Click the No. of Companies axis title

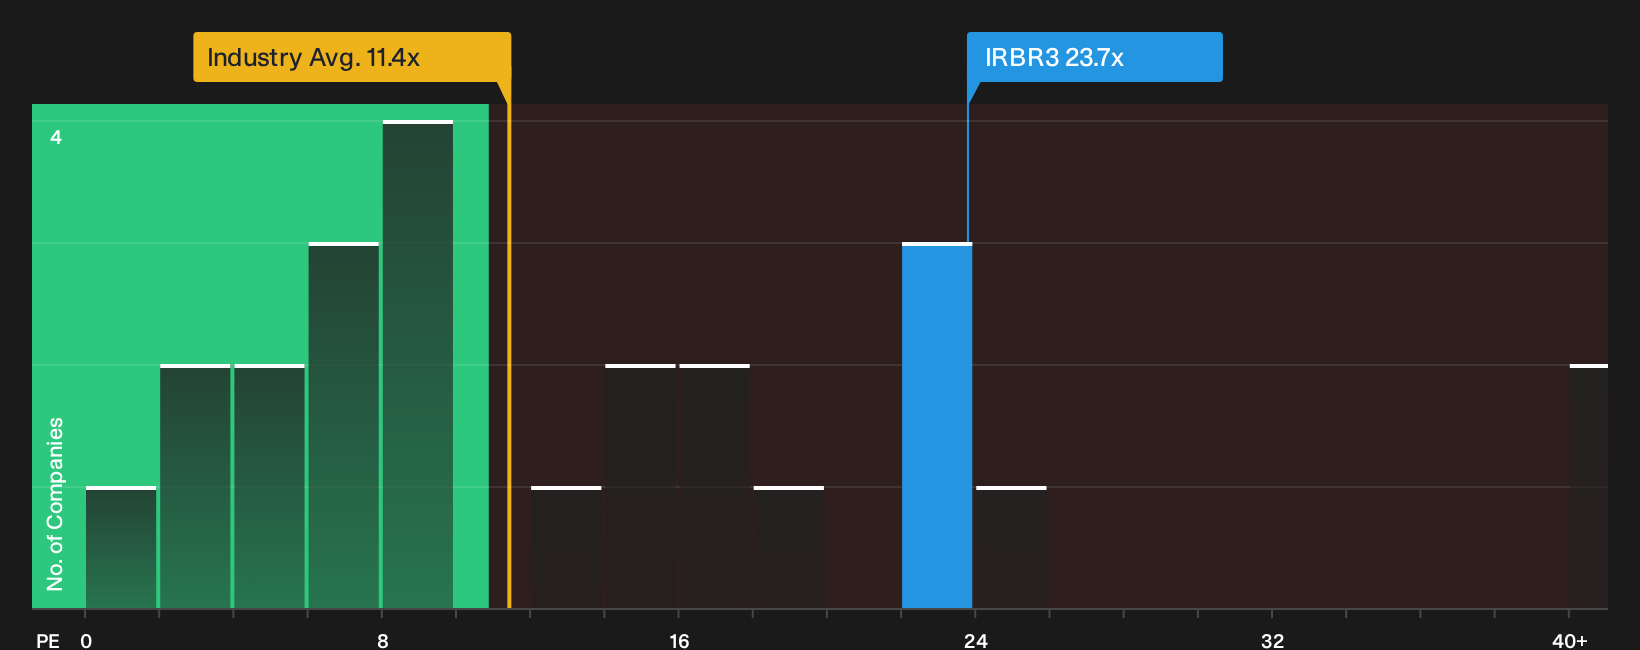[x=55, y=503]
